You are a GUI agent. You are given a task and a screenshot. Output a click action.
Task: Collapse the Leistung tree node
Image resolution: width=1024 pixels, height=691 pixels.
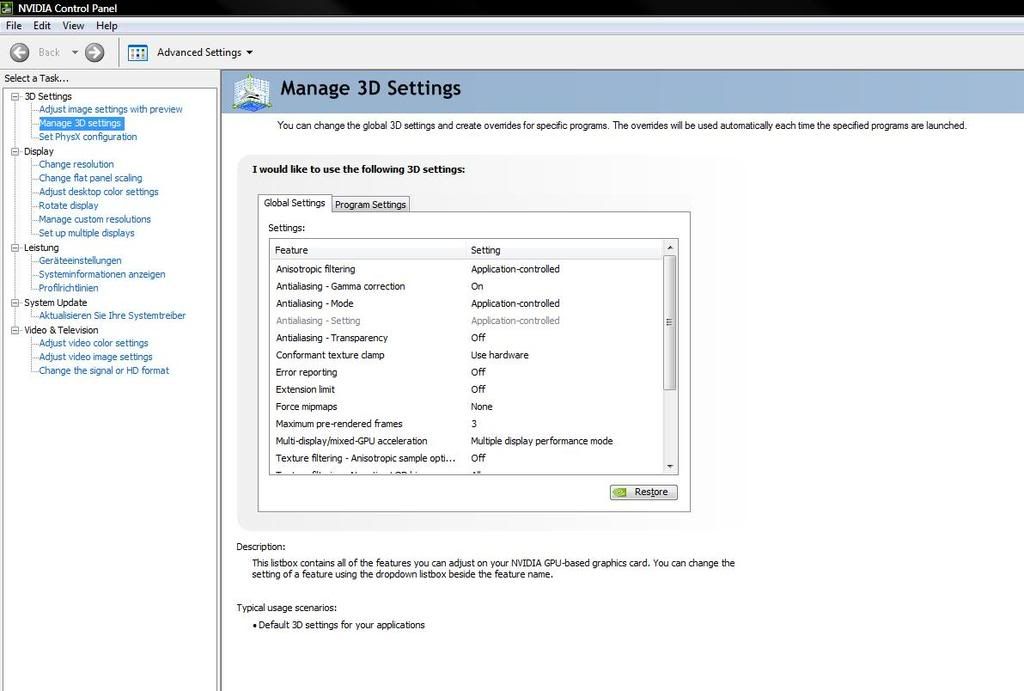coord(15,248)
